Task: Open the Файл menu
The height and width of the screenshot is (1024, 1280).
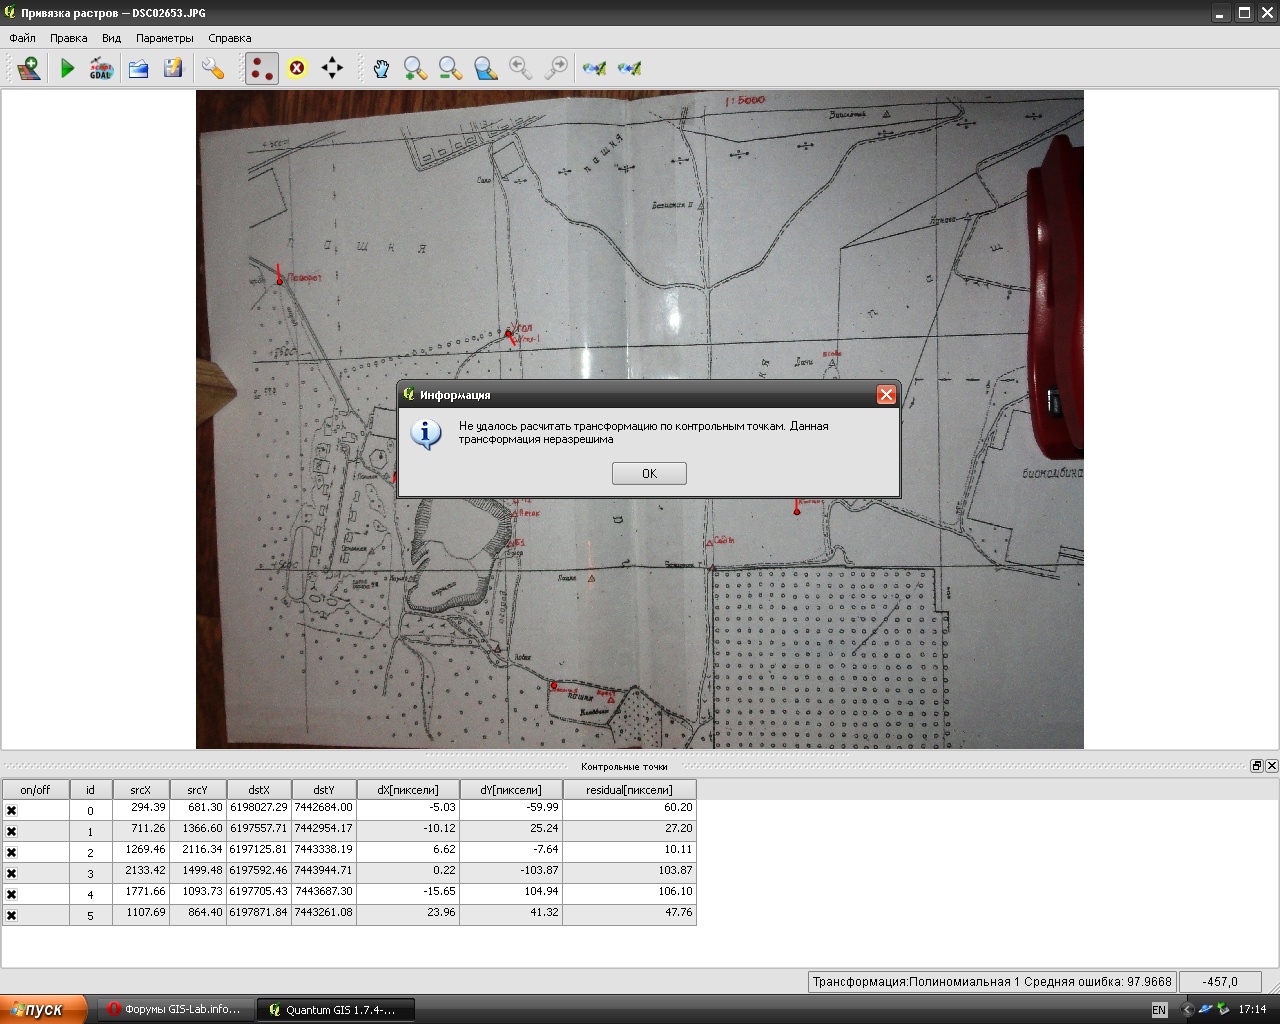Action: tap(22, 38)
